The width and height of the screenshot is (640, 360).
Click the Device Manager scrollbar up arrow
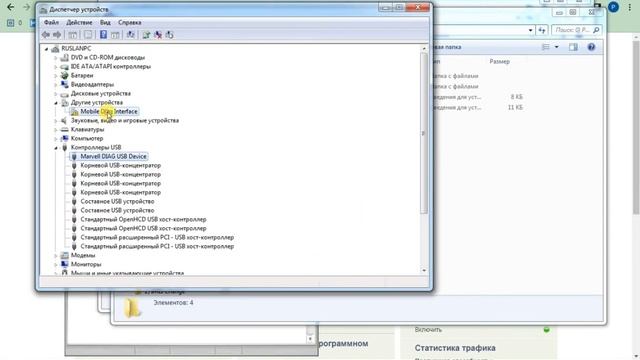(x=424, y=49)
